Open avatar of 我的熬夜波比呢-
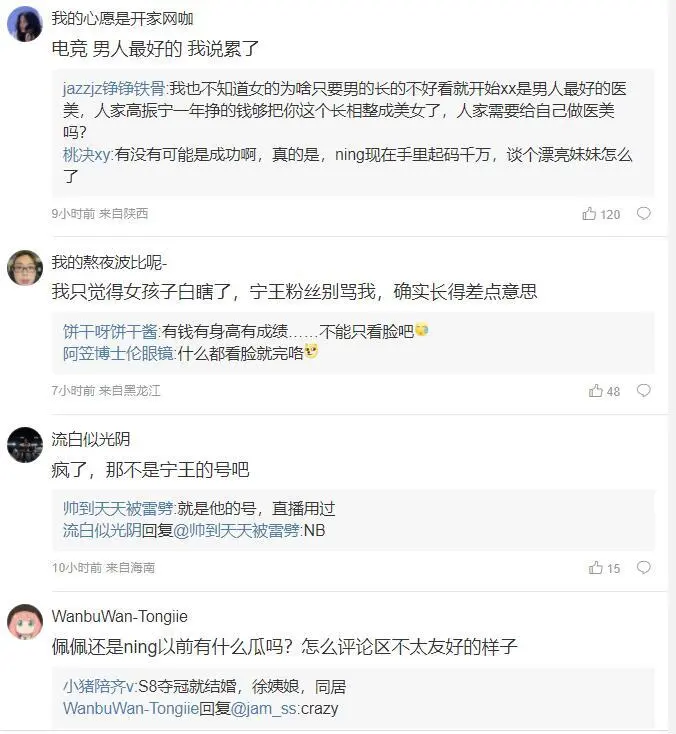The height and width of the screenshot is (734, 676). point(24,268)
